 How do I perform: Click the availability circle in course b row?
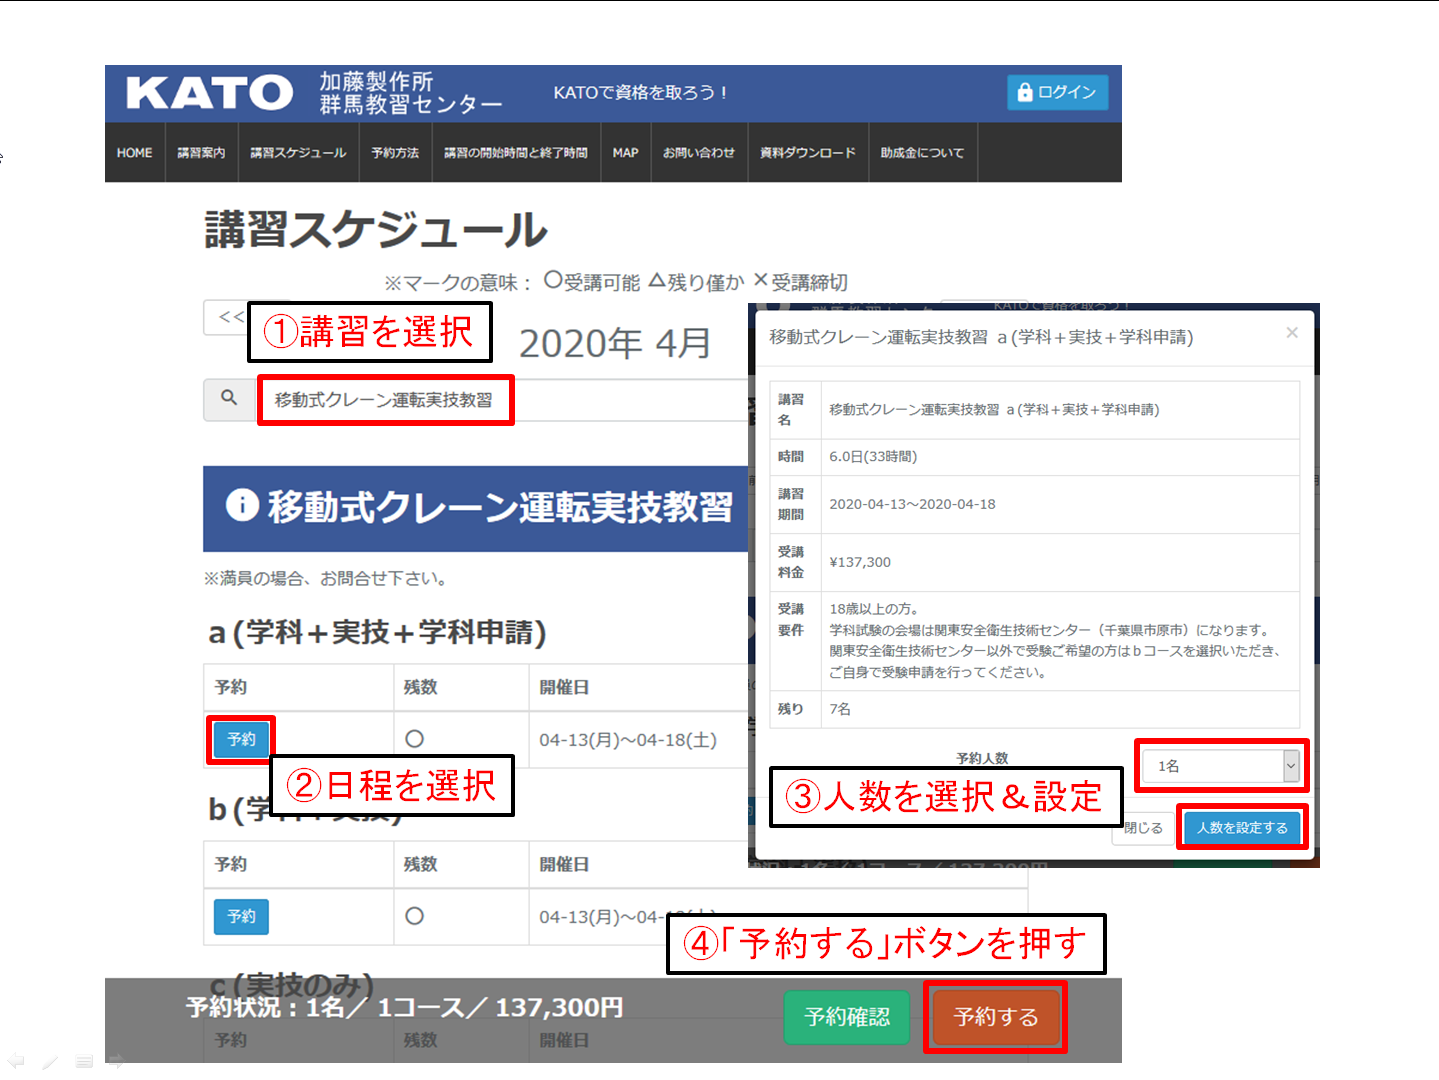click(x=414, y=916)
